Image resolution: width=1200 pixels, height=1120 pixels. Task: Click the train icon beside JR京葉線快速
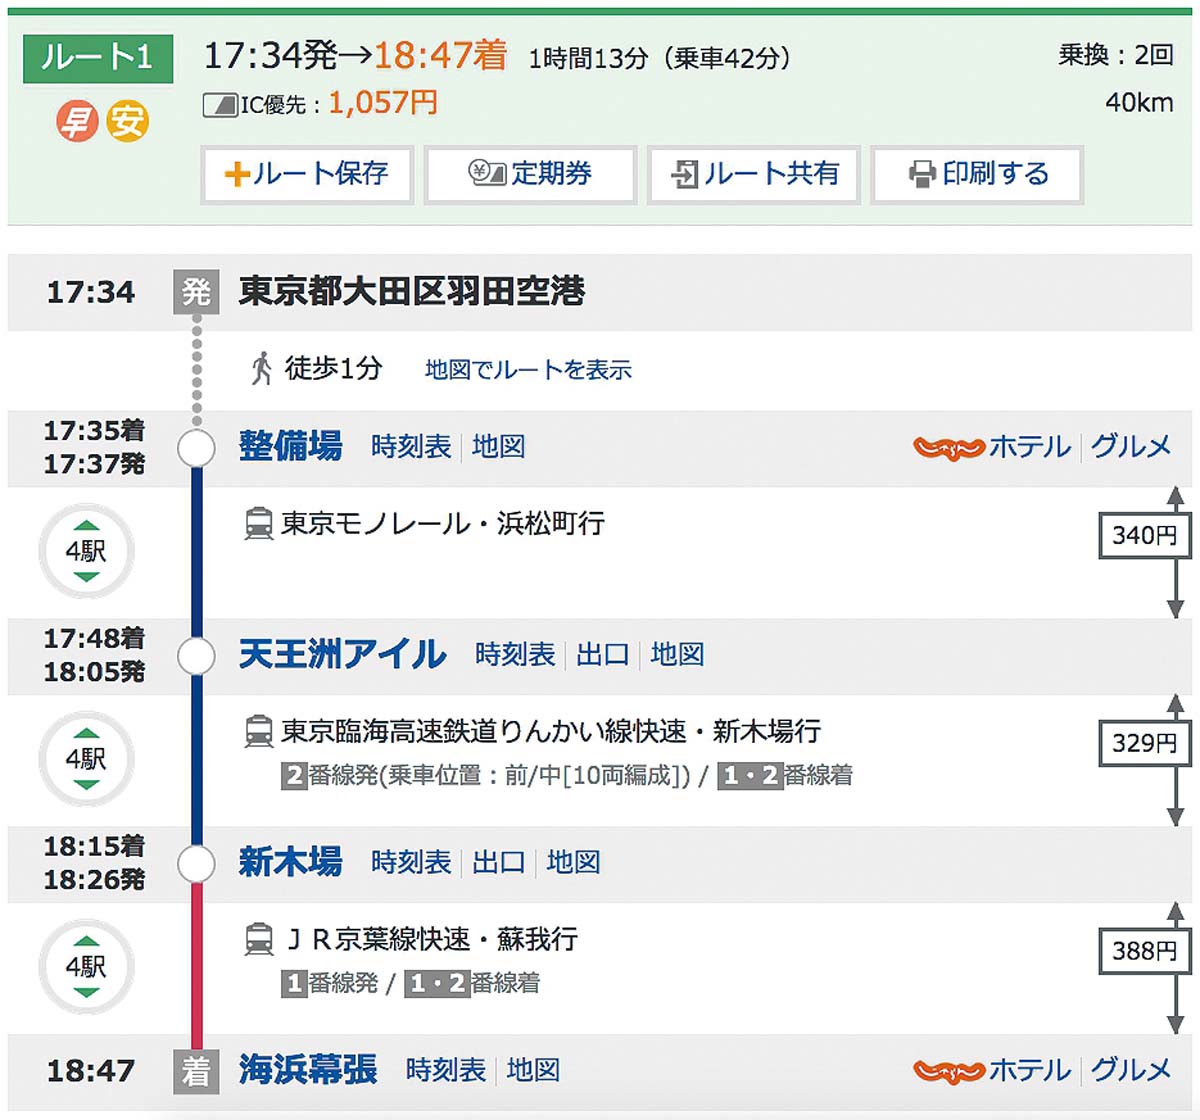pyautogui.click(x=259, y=939)
